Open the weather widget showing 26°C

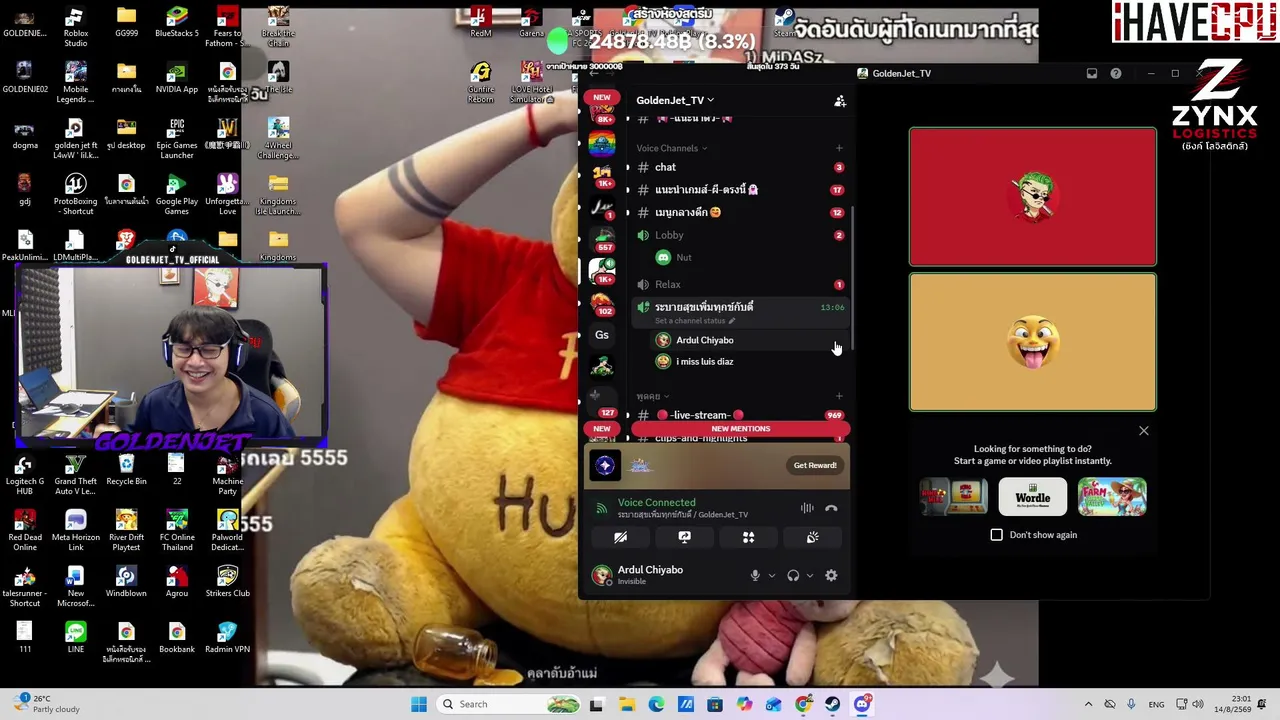tap(45, 704)
